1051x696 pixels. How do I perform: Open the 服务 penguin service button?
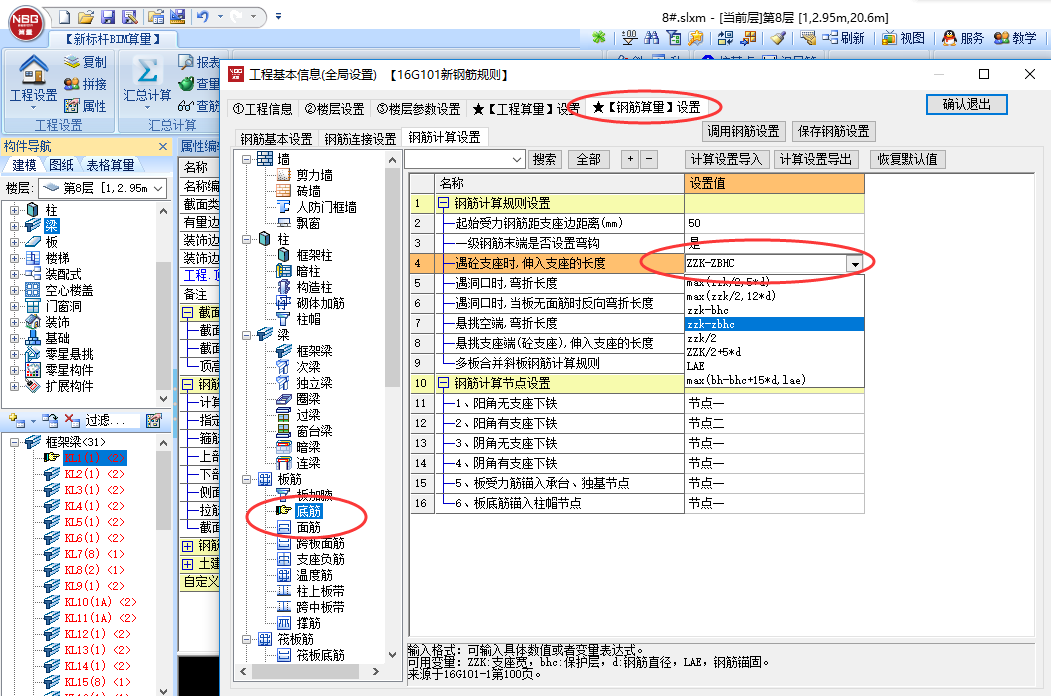pos(963,38)
